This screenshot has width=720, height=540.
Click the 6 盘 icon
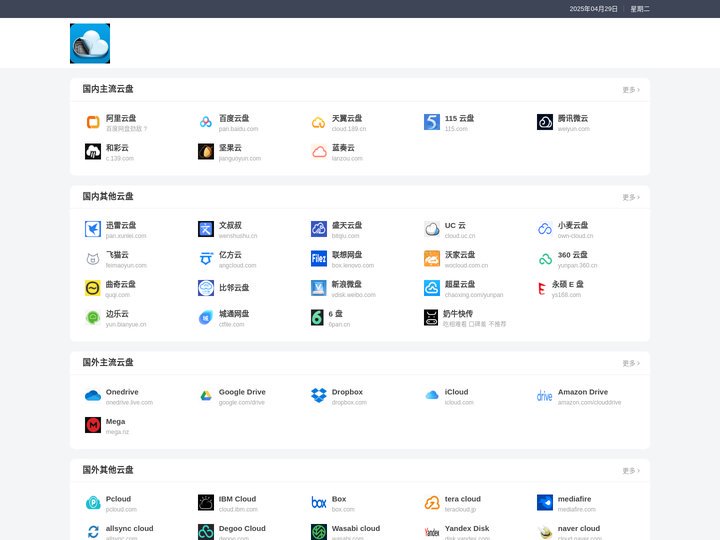point(317,317)
